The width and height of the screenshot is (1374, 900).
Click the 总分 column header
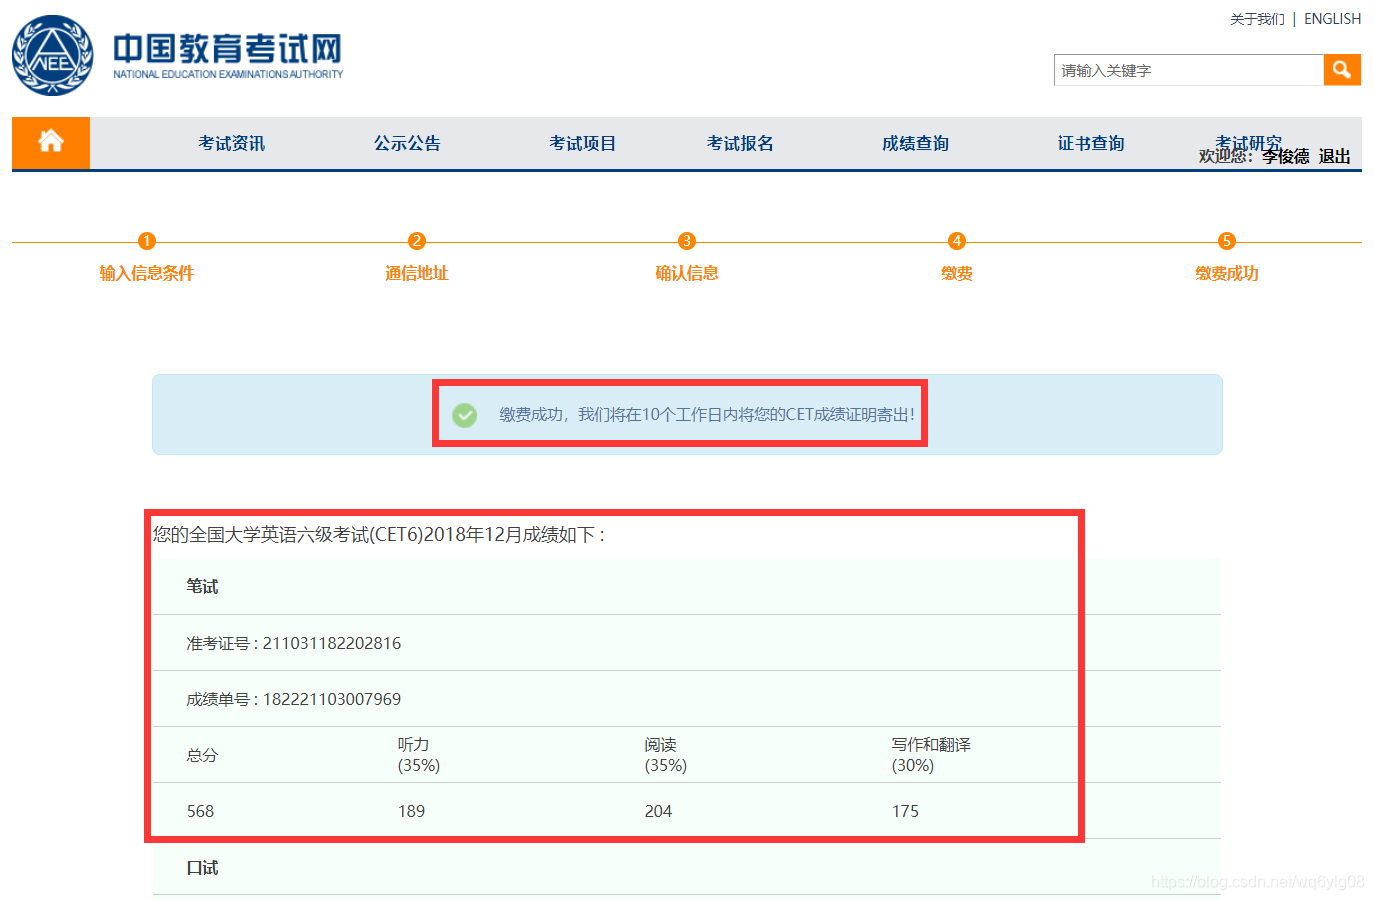pyautogui.click(x=202, y=755)
